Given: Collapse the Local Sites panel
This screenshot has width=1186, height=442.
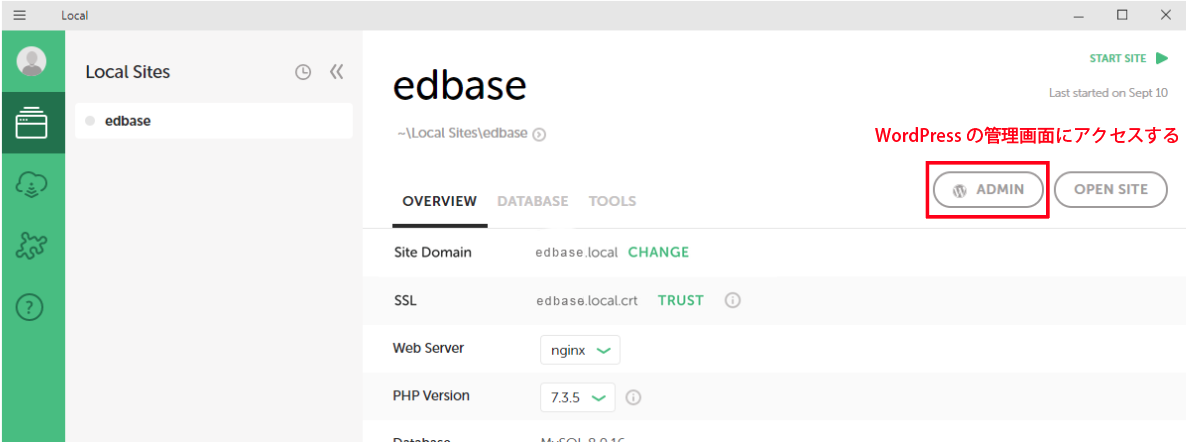Looking at the screenshot, I should [337, 72].
